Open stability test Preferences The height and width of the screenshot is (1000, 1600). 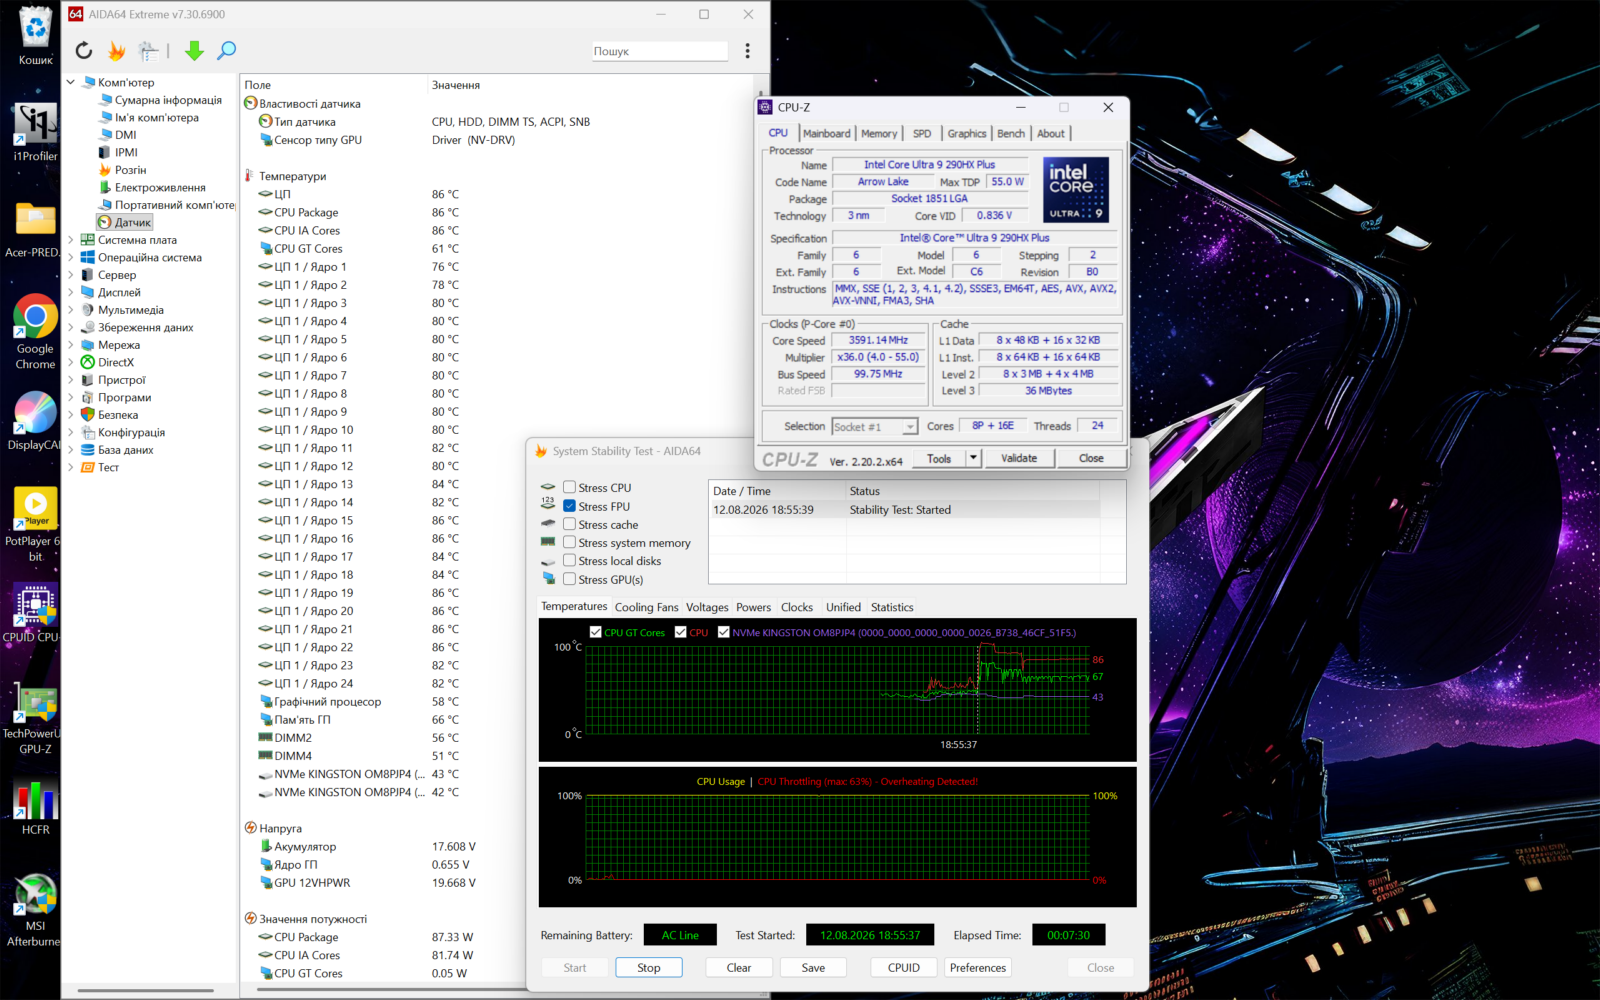click(x=978, y=967)
